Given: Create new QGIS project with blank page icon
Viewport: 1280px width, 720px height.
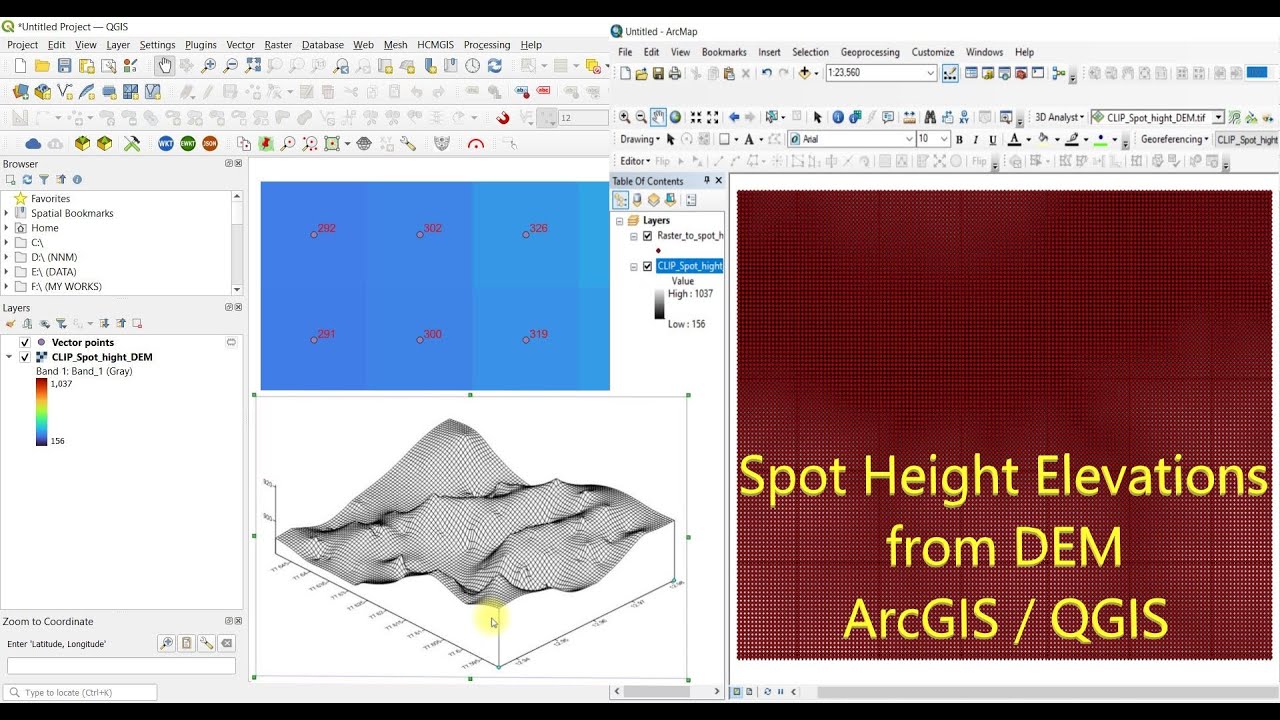Looking at the screenshot, I should pyautogui.click(x=20, y=66).
